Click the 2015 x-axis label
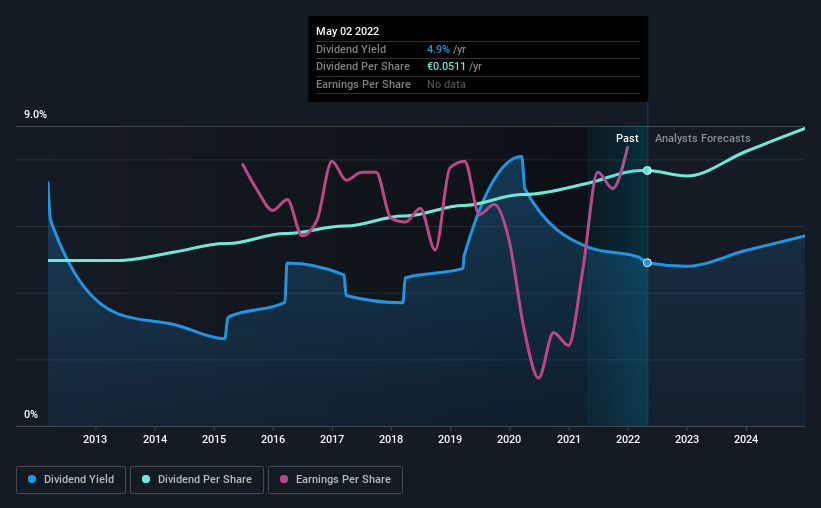The height and width of the screenshot is (508, 821). point(214,439)
